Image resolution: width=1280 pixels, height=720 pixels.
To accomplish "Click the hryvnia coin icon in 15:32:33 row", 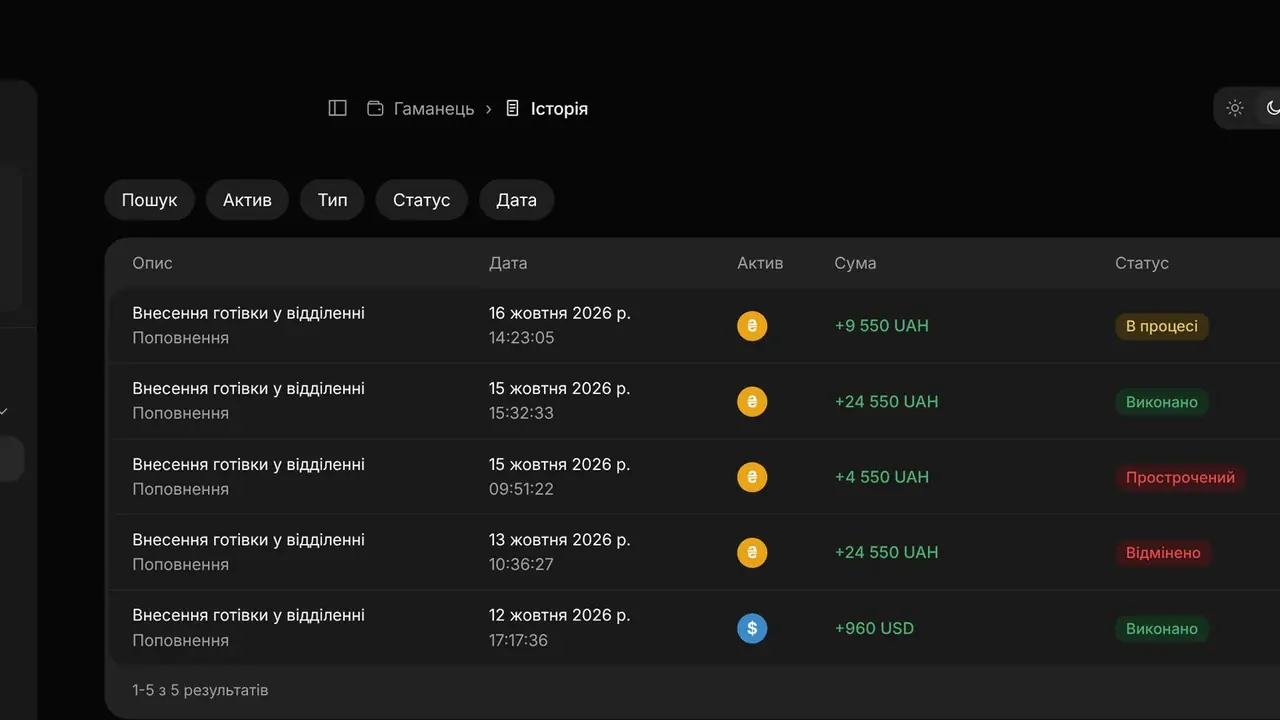I will click(x=752, y=402).
